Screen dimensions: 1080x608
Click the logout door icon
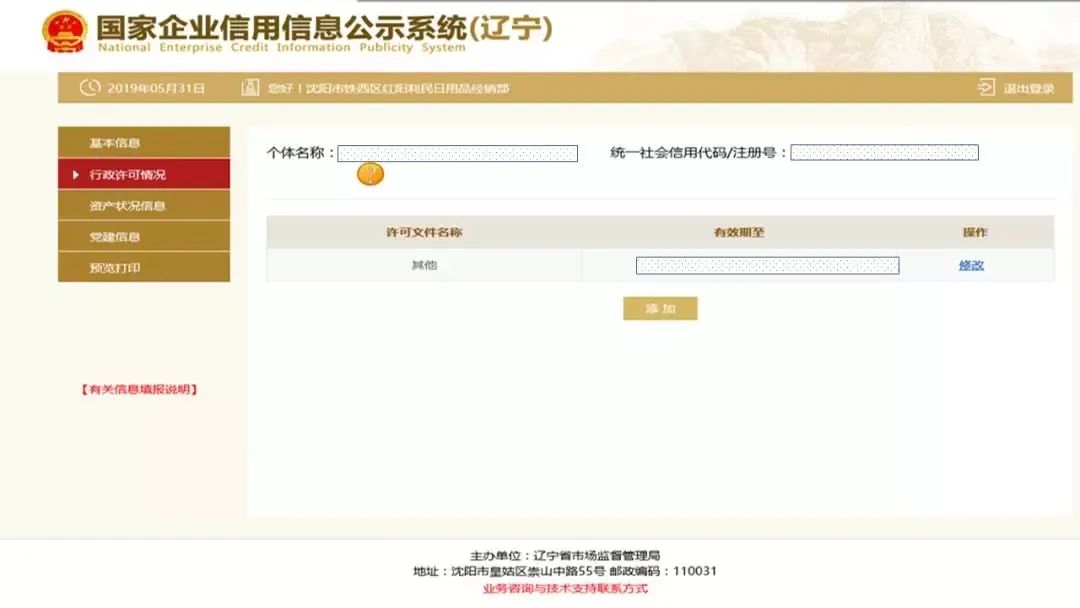pyautogui.click(x=986, y=87)
